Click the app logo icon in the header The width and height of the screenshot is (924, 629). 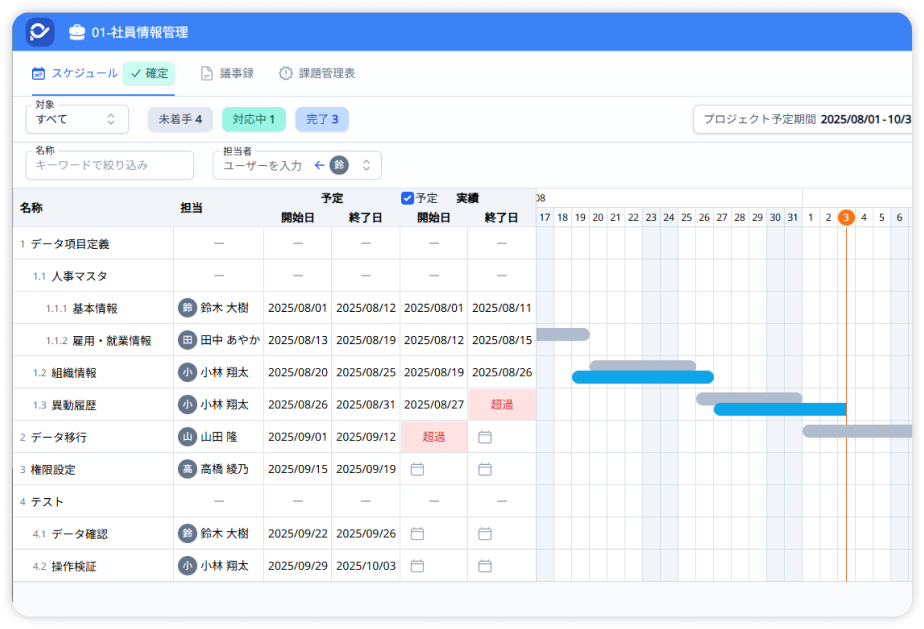point(40,32)
